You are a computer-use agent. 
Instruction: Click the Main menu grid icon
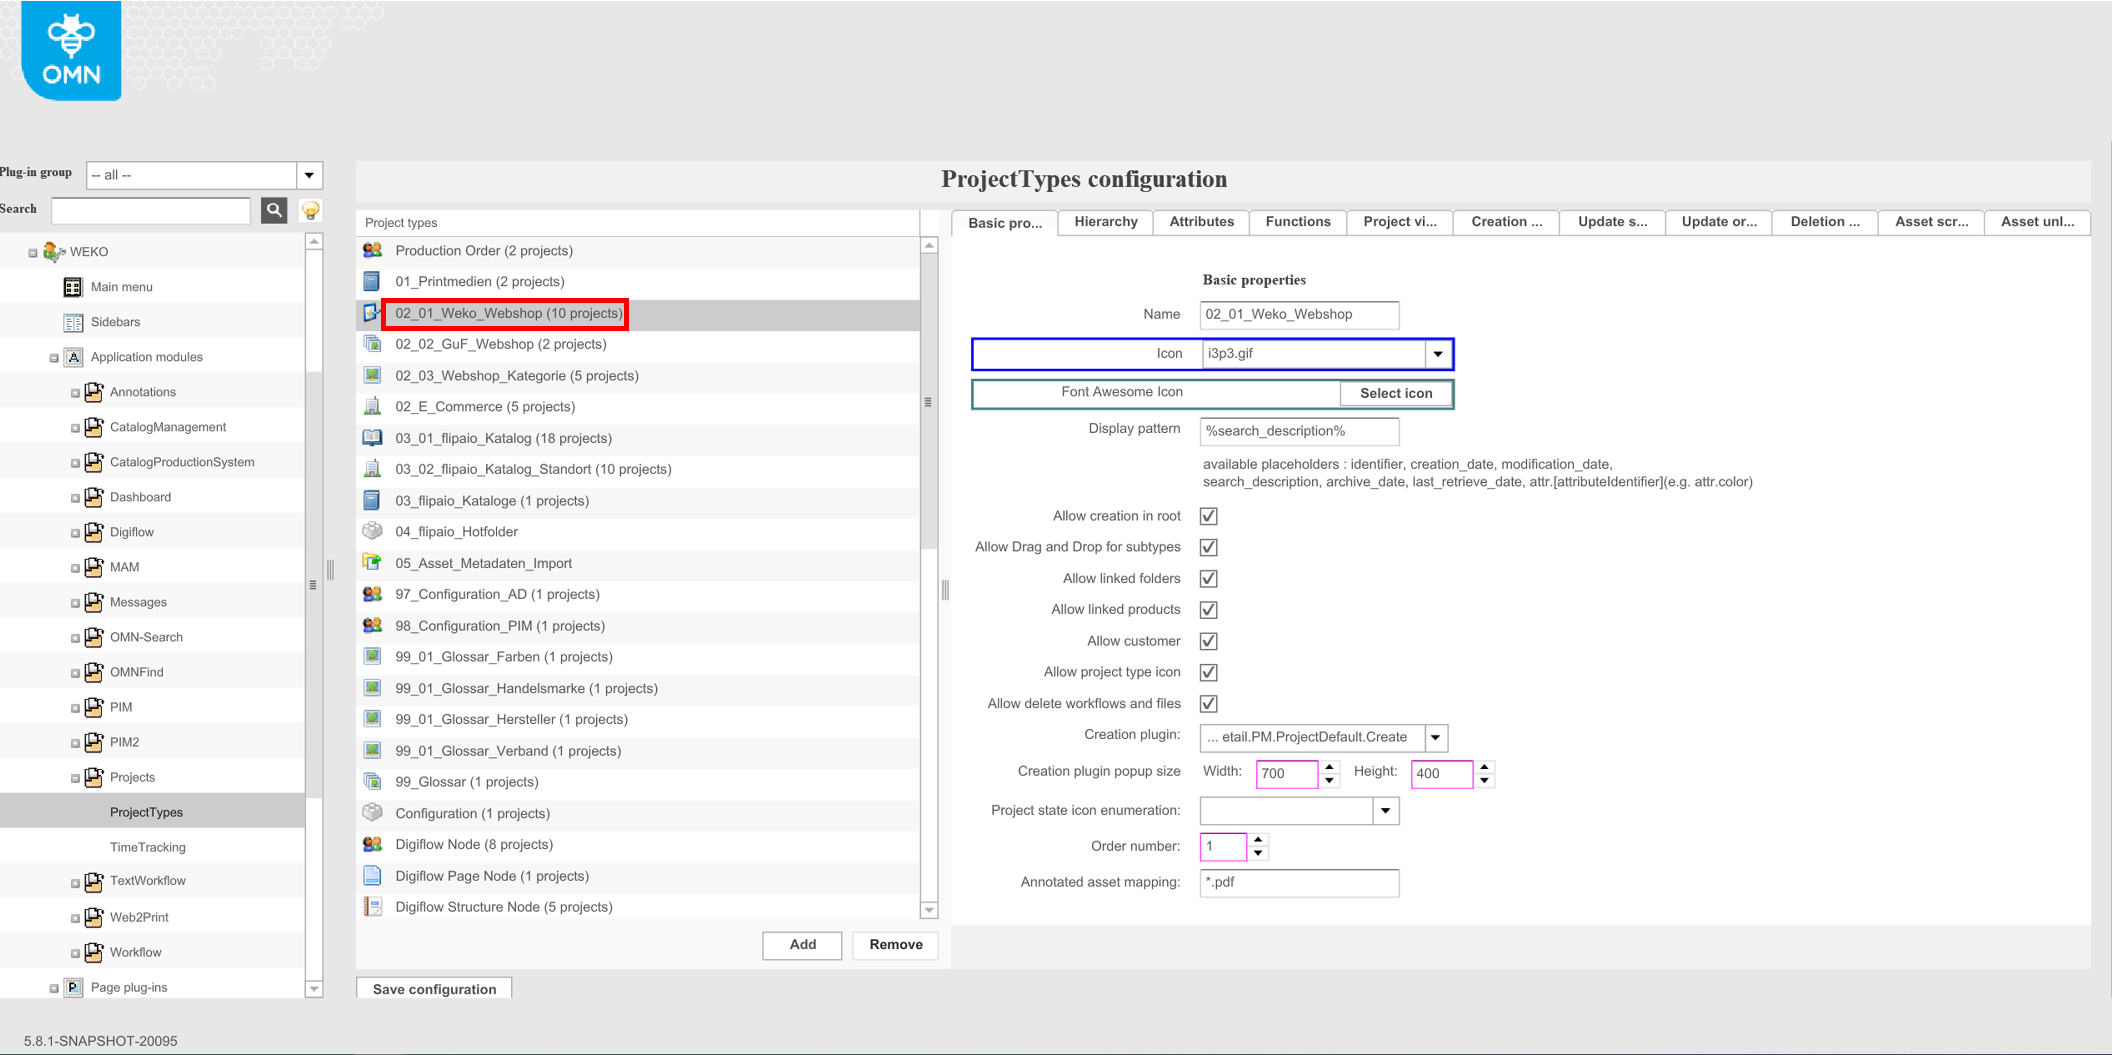click(72, 286)
